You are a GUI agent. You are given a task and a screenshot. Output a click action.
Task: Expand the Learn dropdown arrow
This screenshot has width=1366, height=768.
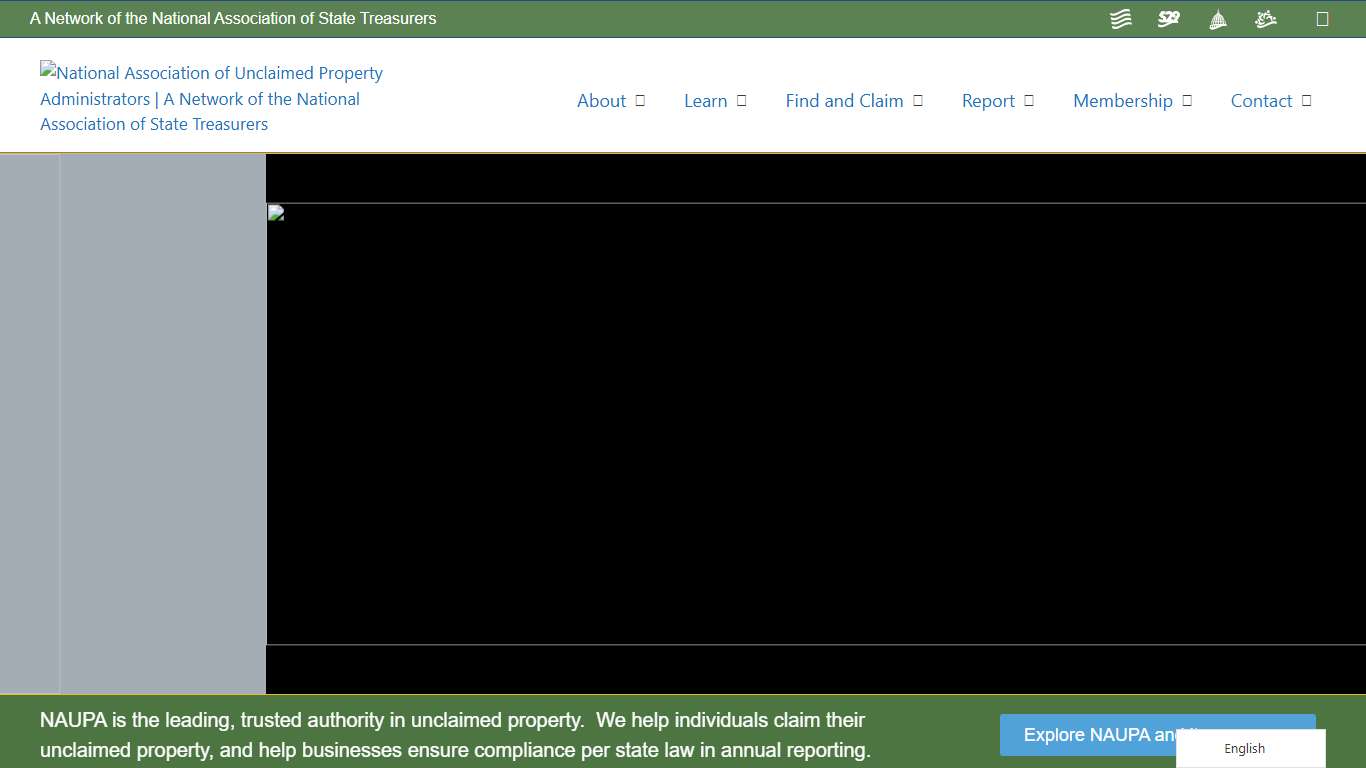pos(740,100)
